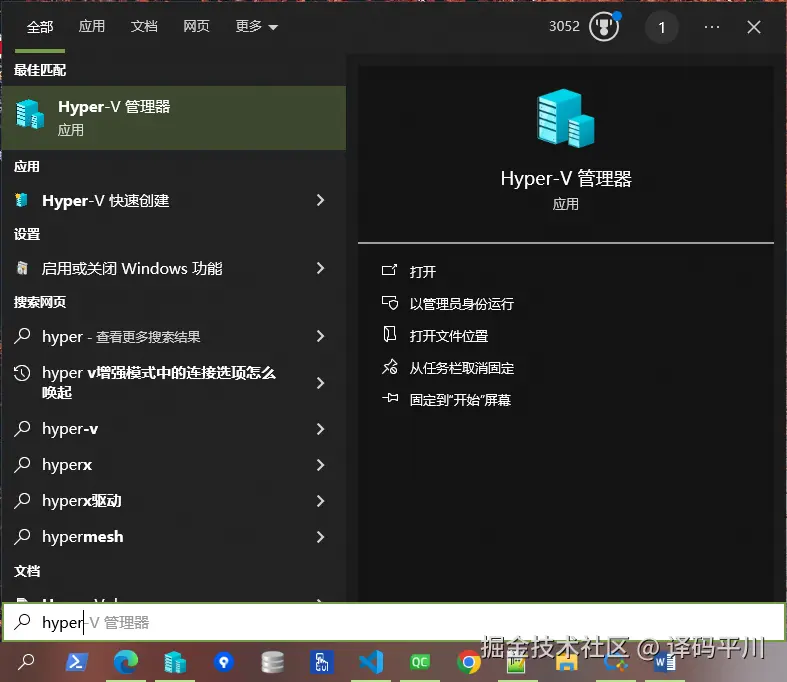Open the database cylinder app on taskbar
The image size is (787, 682).
pyautogui.click(x=273, y=662)
